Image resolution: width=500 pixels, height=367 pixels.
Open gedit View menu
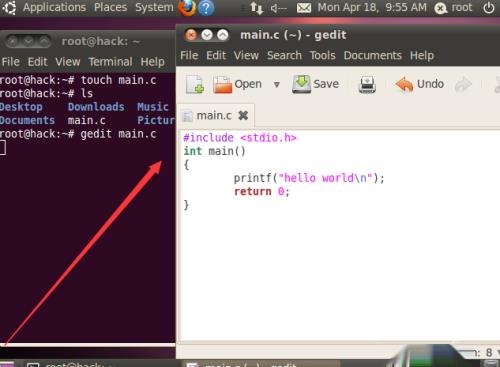[x=246, y=55]
